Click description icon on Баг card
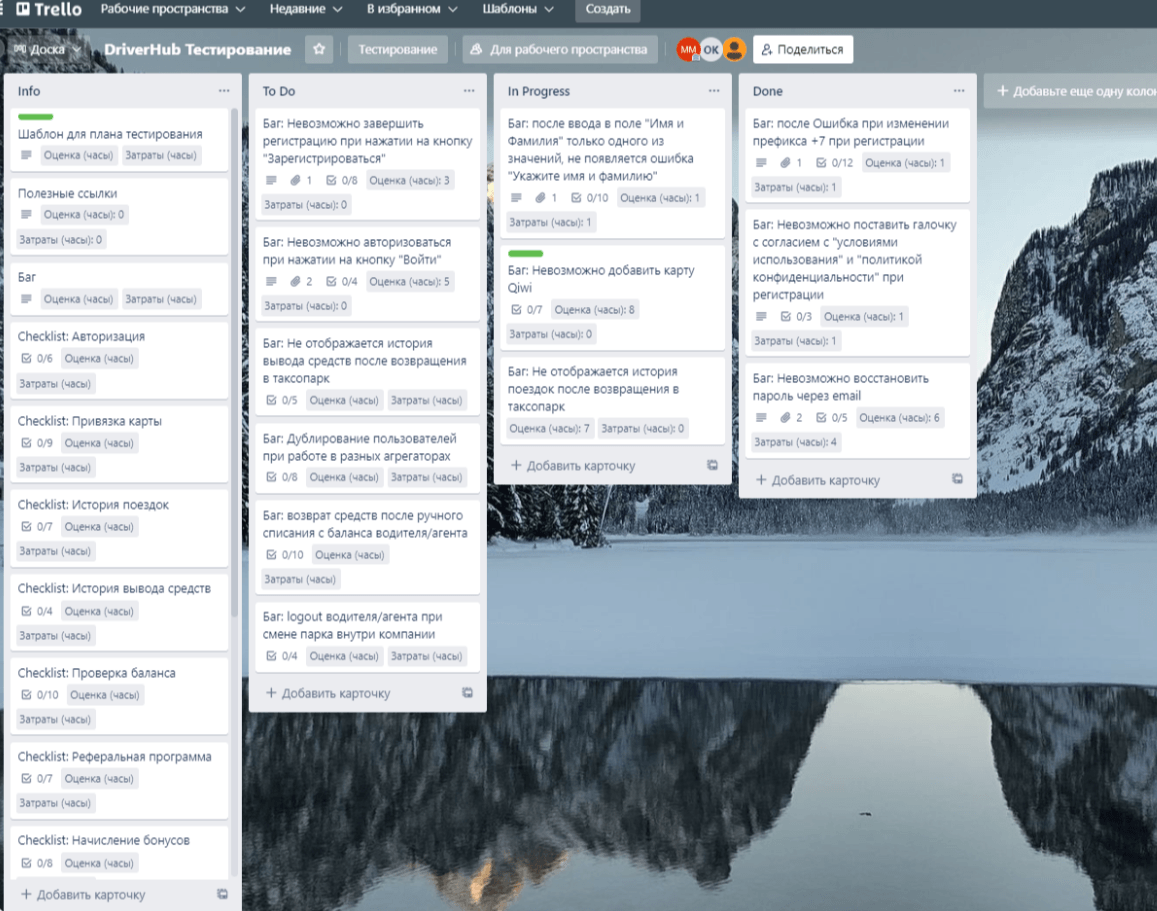 pyautogui.click(x=27, y=299)
